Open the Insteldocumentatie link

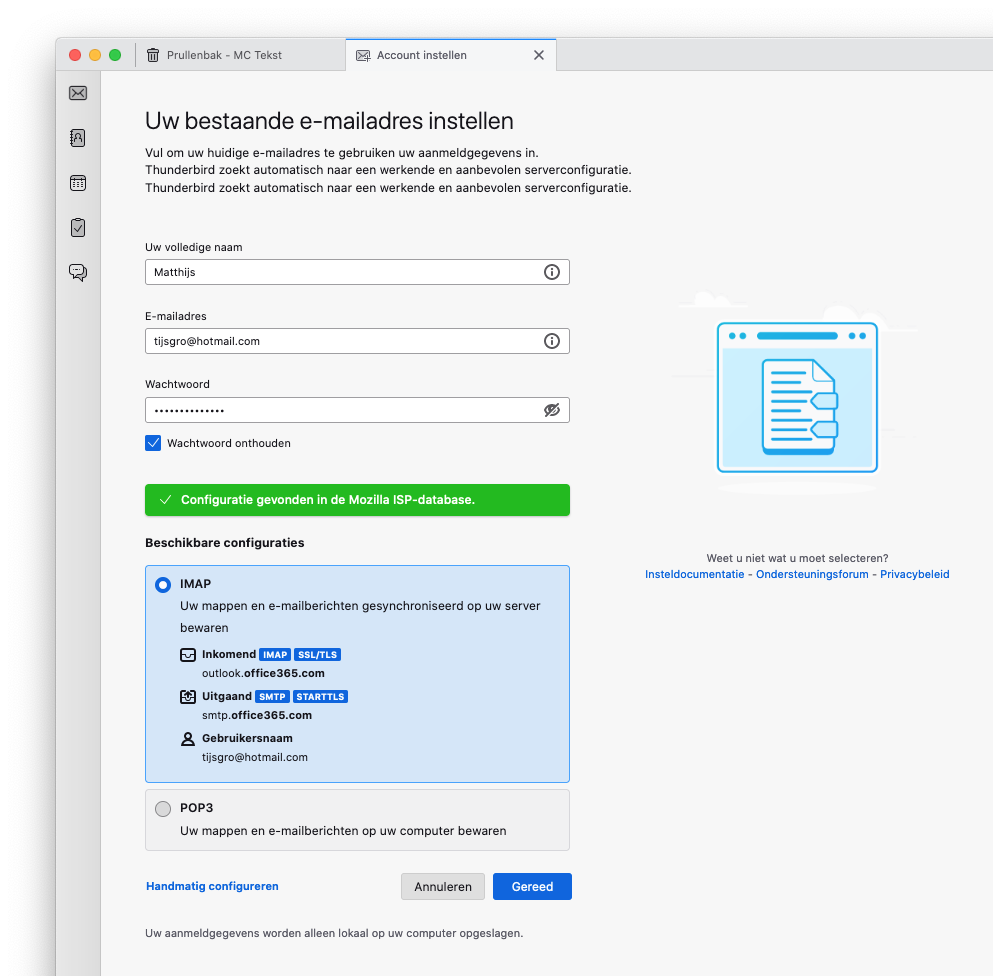(694, 574)
